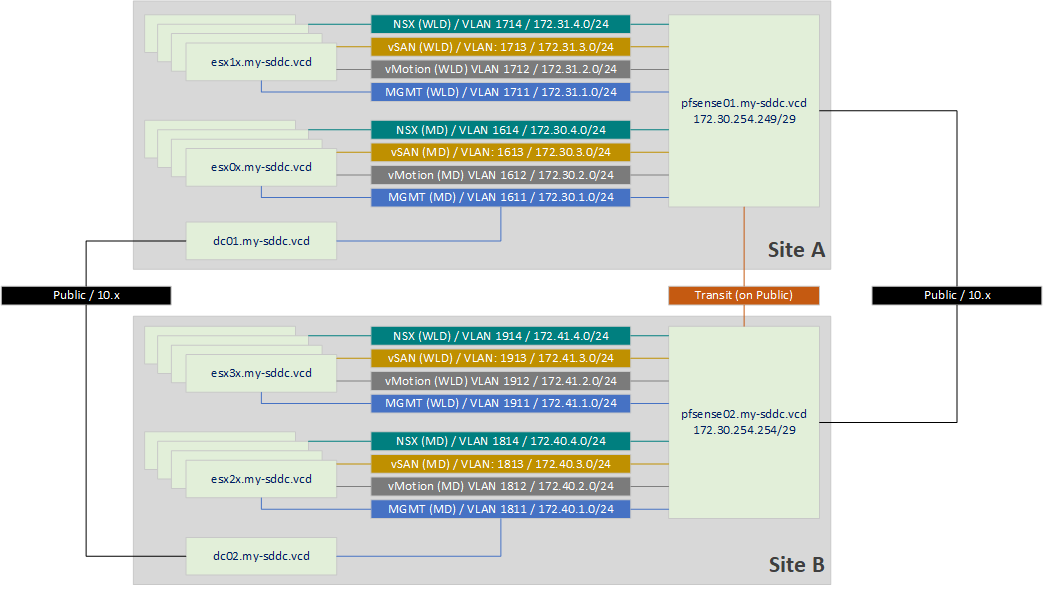Select the dc02.my-sddc.vcd node

(260, 556)
